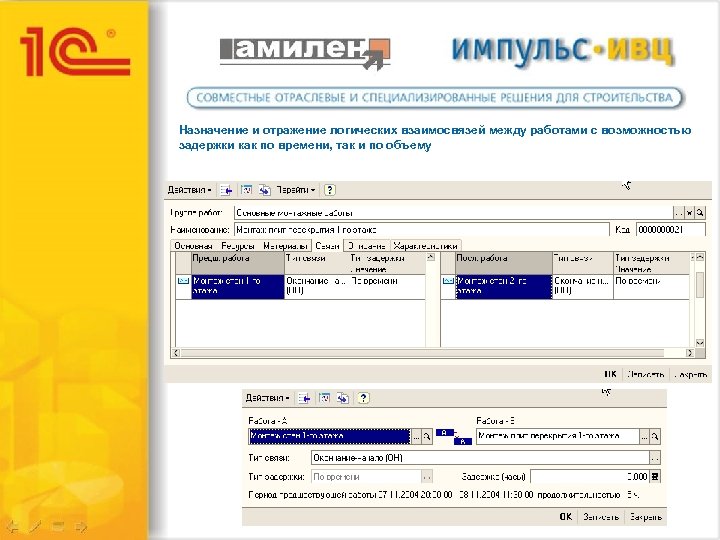Switch to the Основная tab
The image size is (720, 540).
(193, 246)
